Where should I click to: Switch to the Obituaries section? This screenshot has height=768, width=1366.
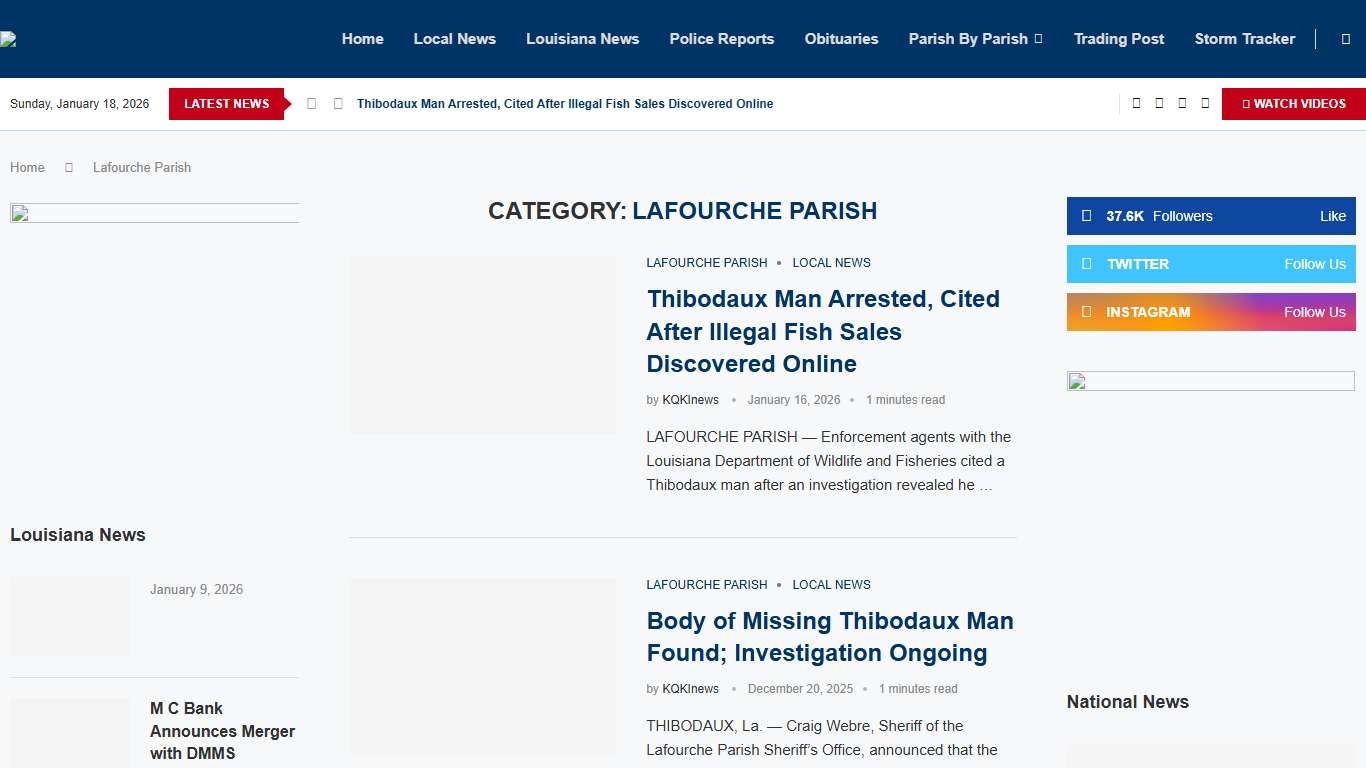pyautogui.click(x=841, y=39)
